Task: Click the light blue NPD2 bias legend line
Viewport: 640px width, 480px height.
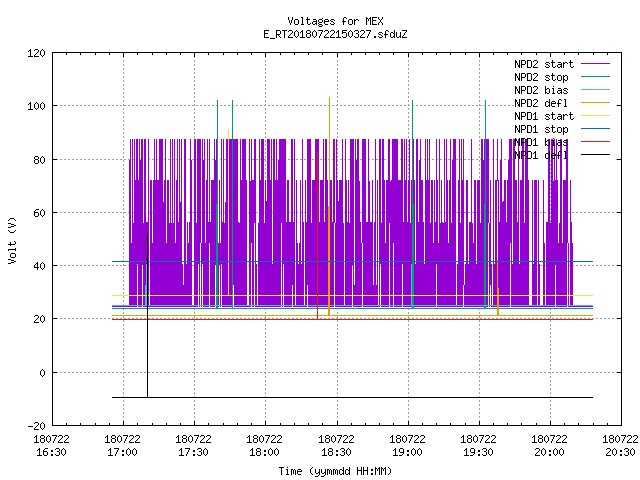Action: coord(595,89)
